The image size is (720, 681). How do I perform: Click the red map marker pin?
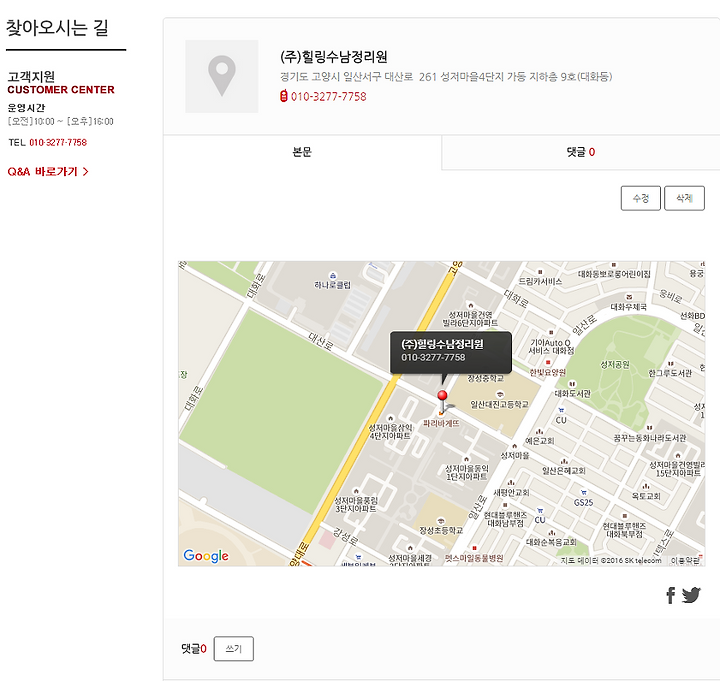coord(442,400)
